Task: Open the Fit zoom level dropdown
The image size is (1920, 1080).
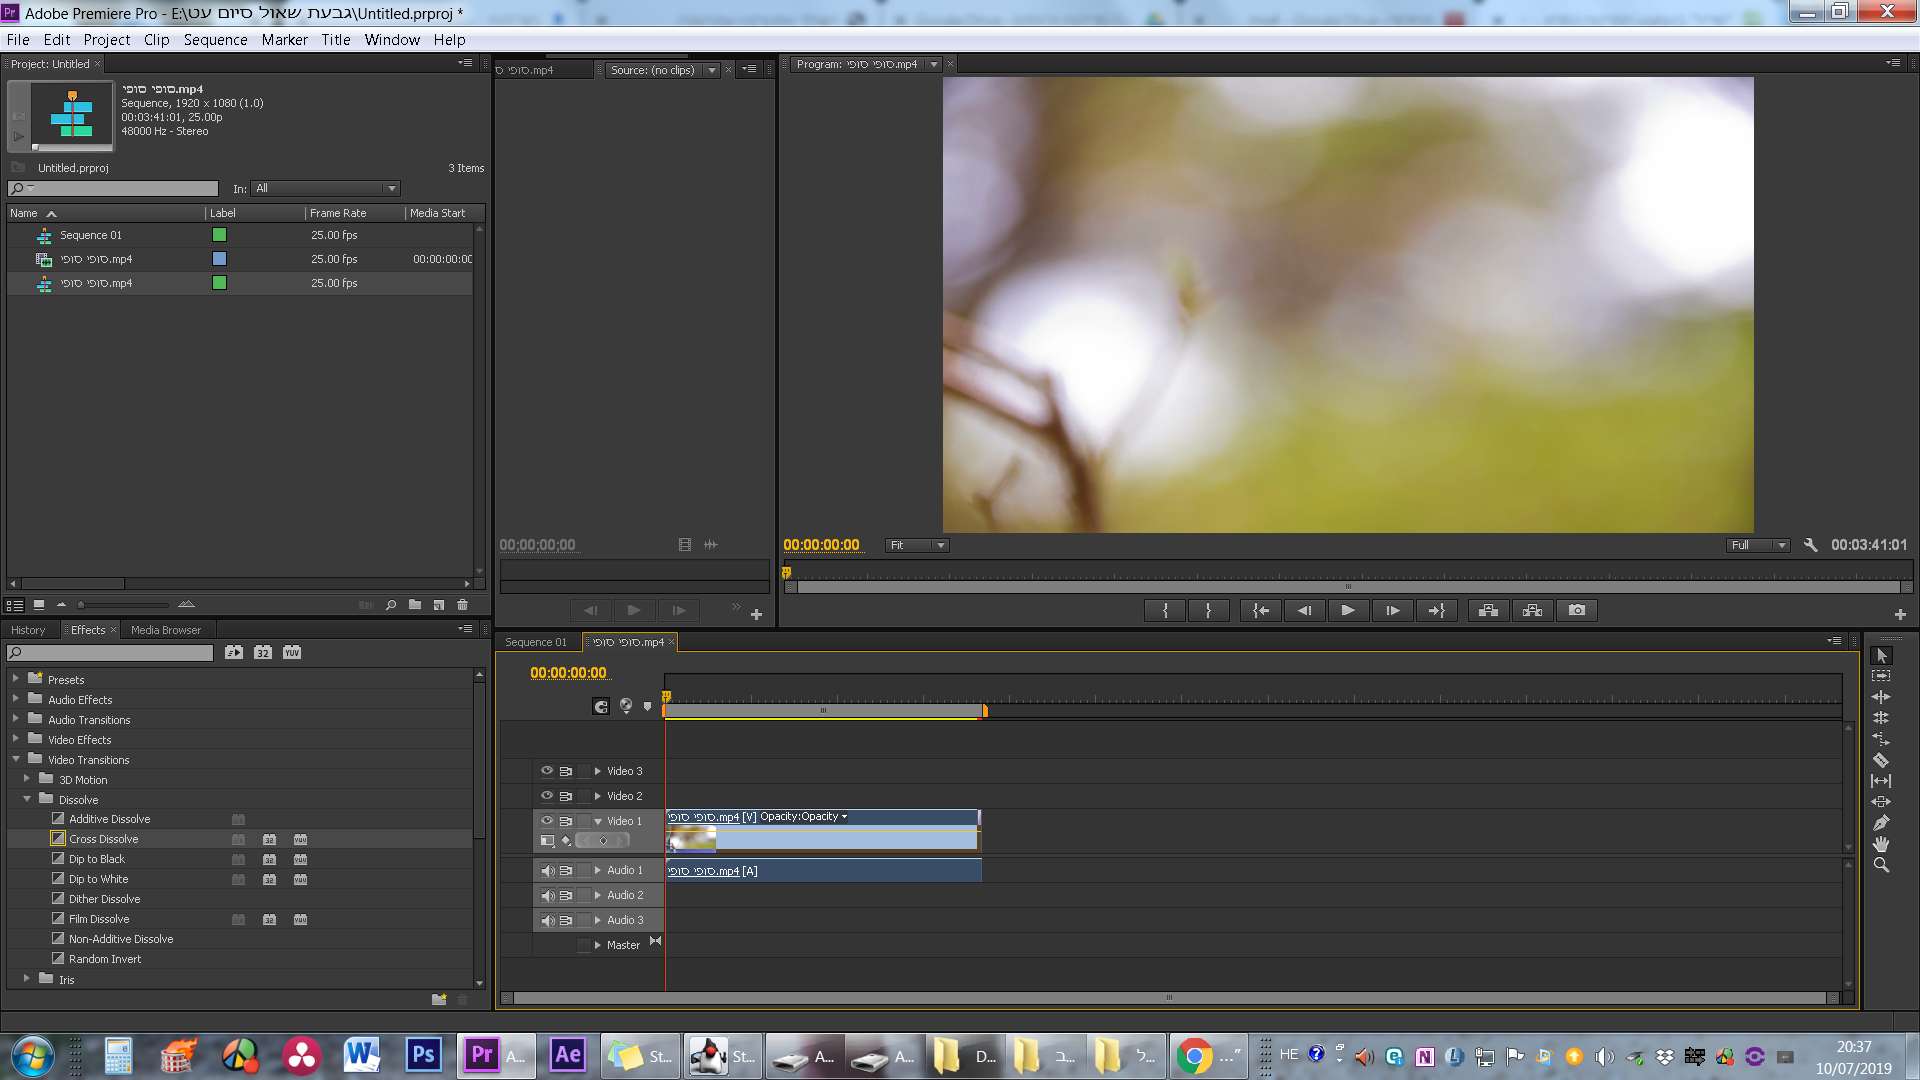Action: (917, 545)
